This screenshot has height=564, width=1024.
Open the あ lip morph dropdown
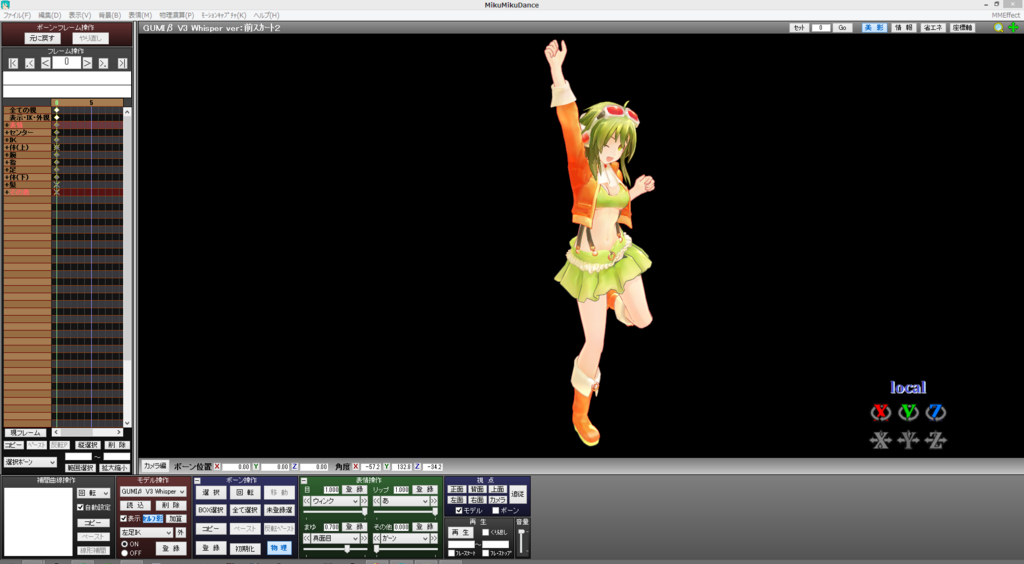405,501
